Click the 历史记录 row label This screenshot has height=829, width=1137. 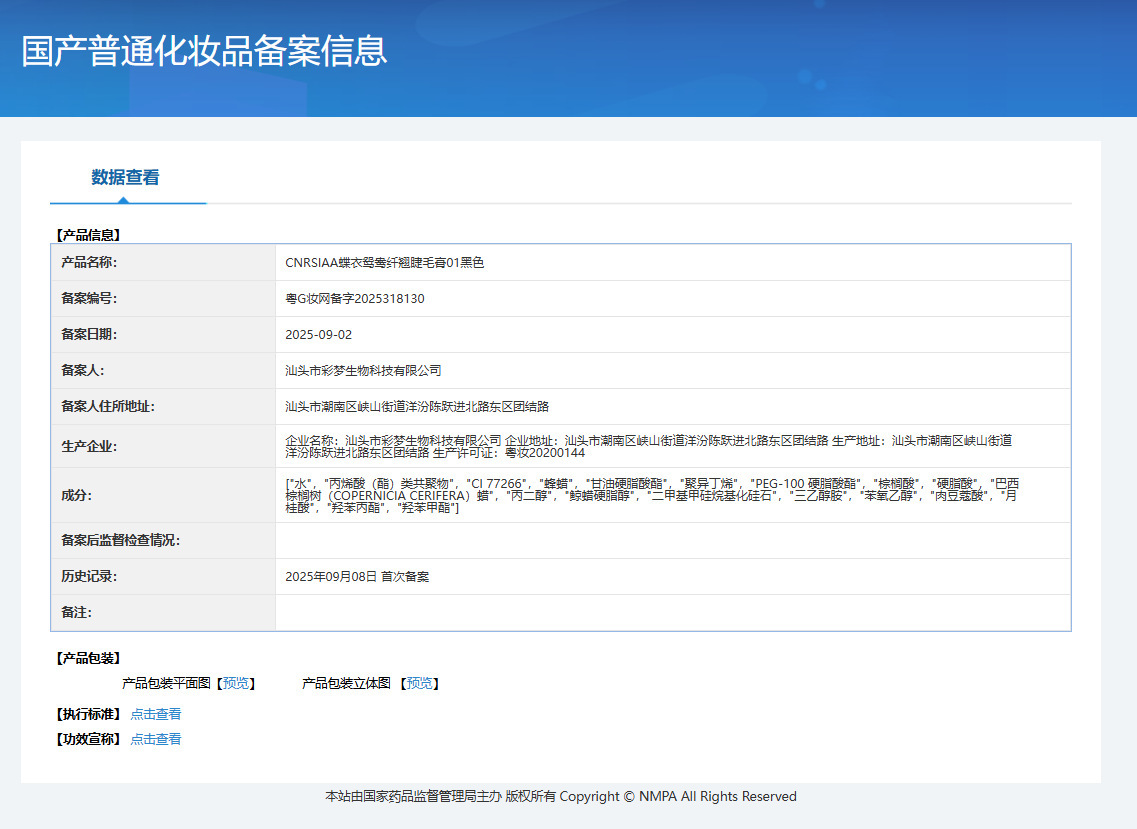coord(89,577)
